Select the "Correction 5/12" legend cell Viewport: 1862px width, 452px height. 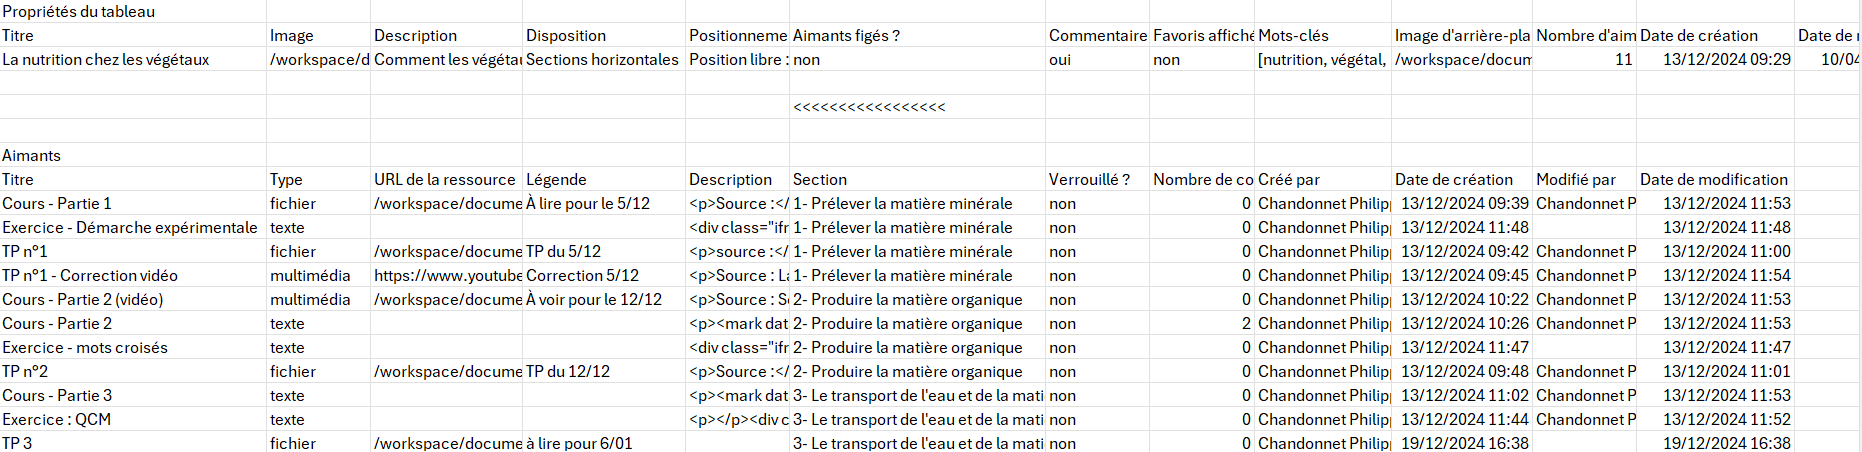tap(582, 276)
